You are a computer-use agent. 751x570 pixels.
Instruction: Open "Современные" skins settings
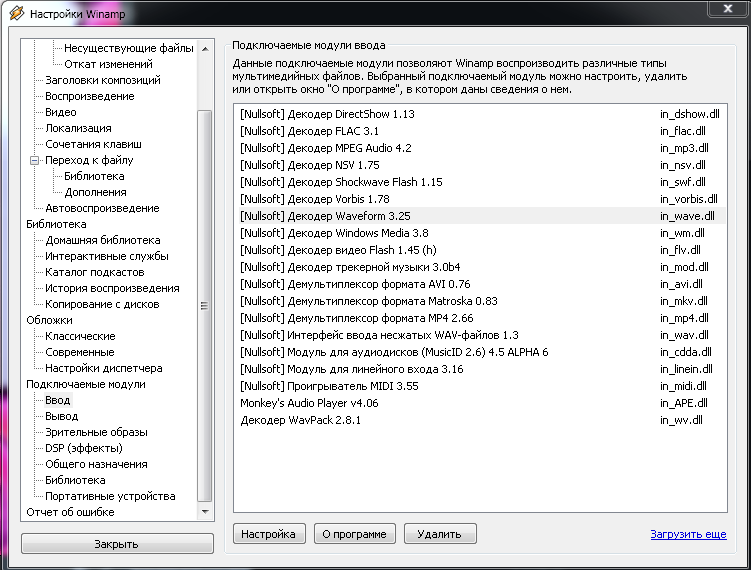pyautogui.click(x=80, y=353)
